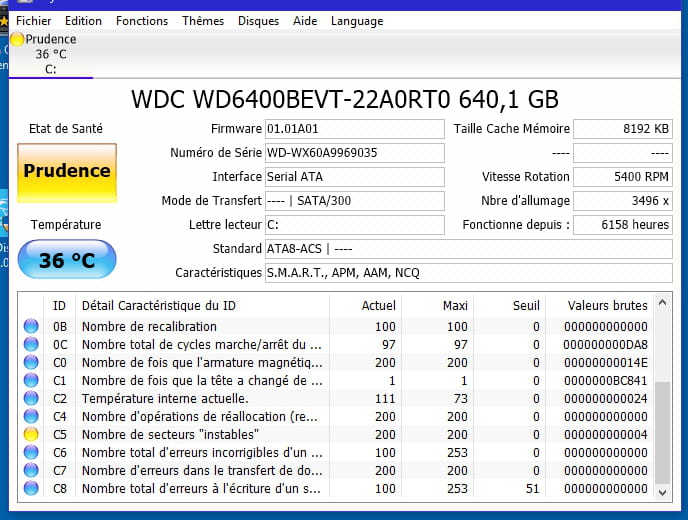Click raw value 0000000014E
This screenshot has height=520, width=688.
(606, 362)
